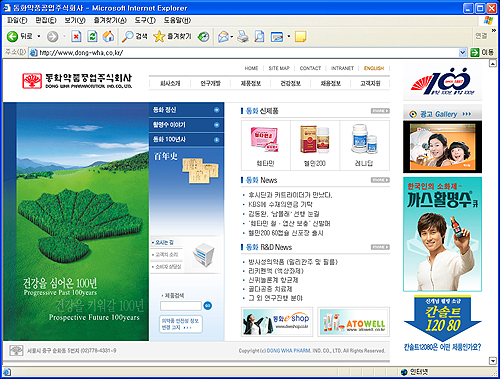Stop page loading with red X icon

click(76, 36)
